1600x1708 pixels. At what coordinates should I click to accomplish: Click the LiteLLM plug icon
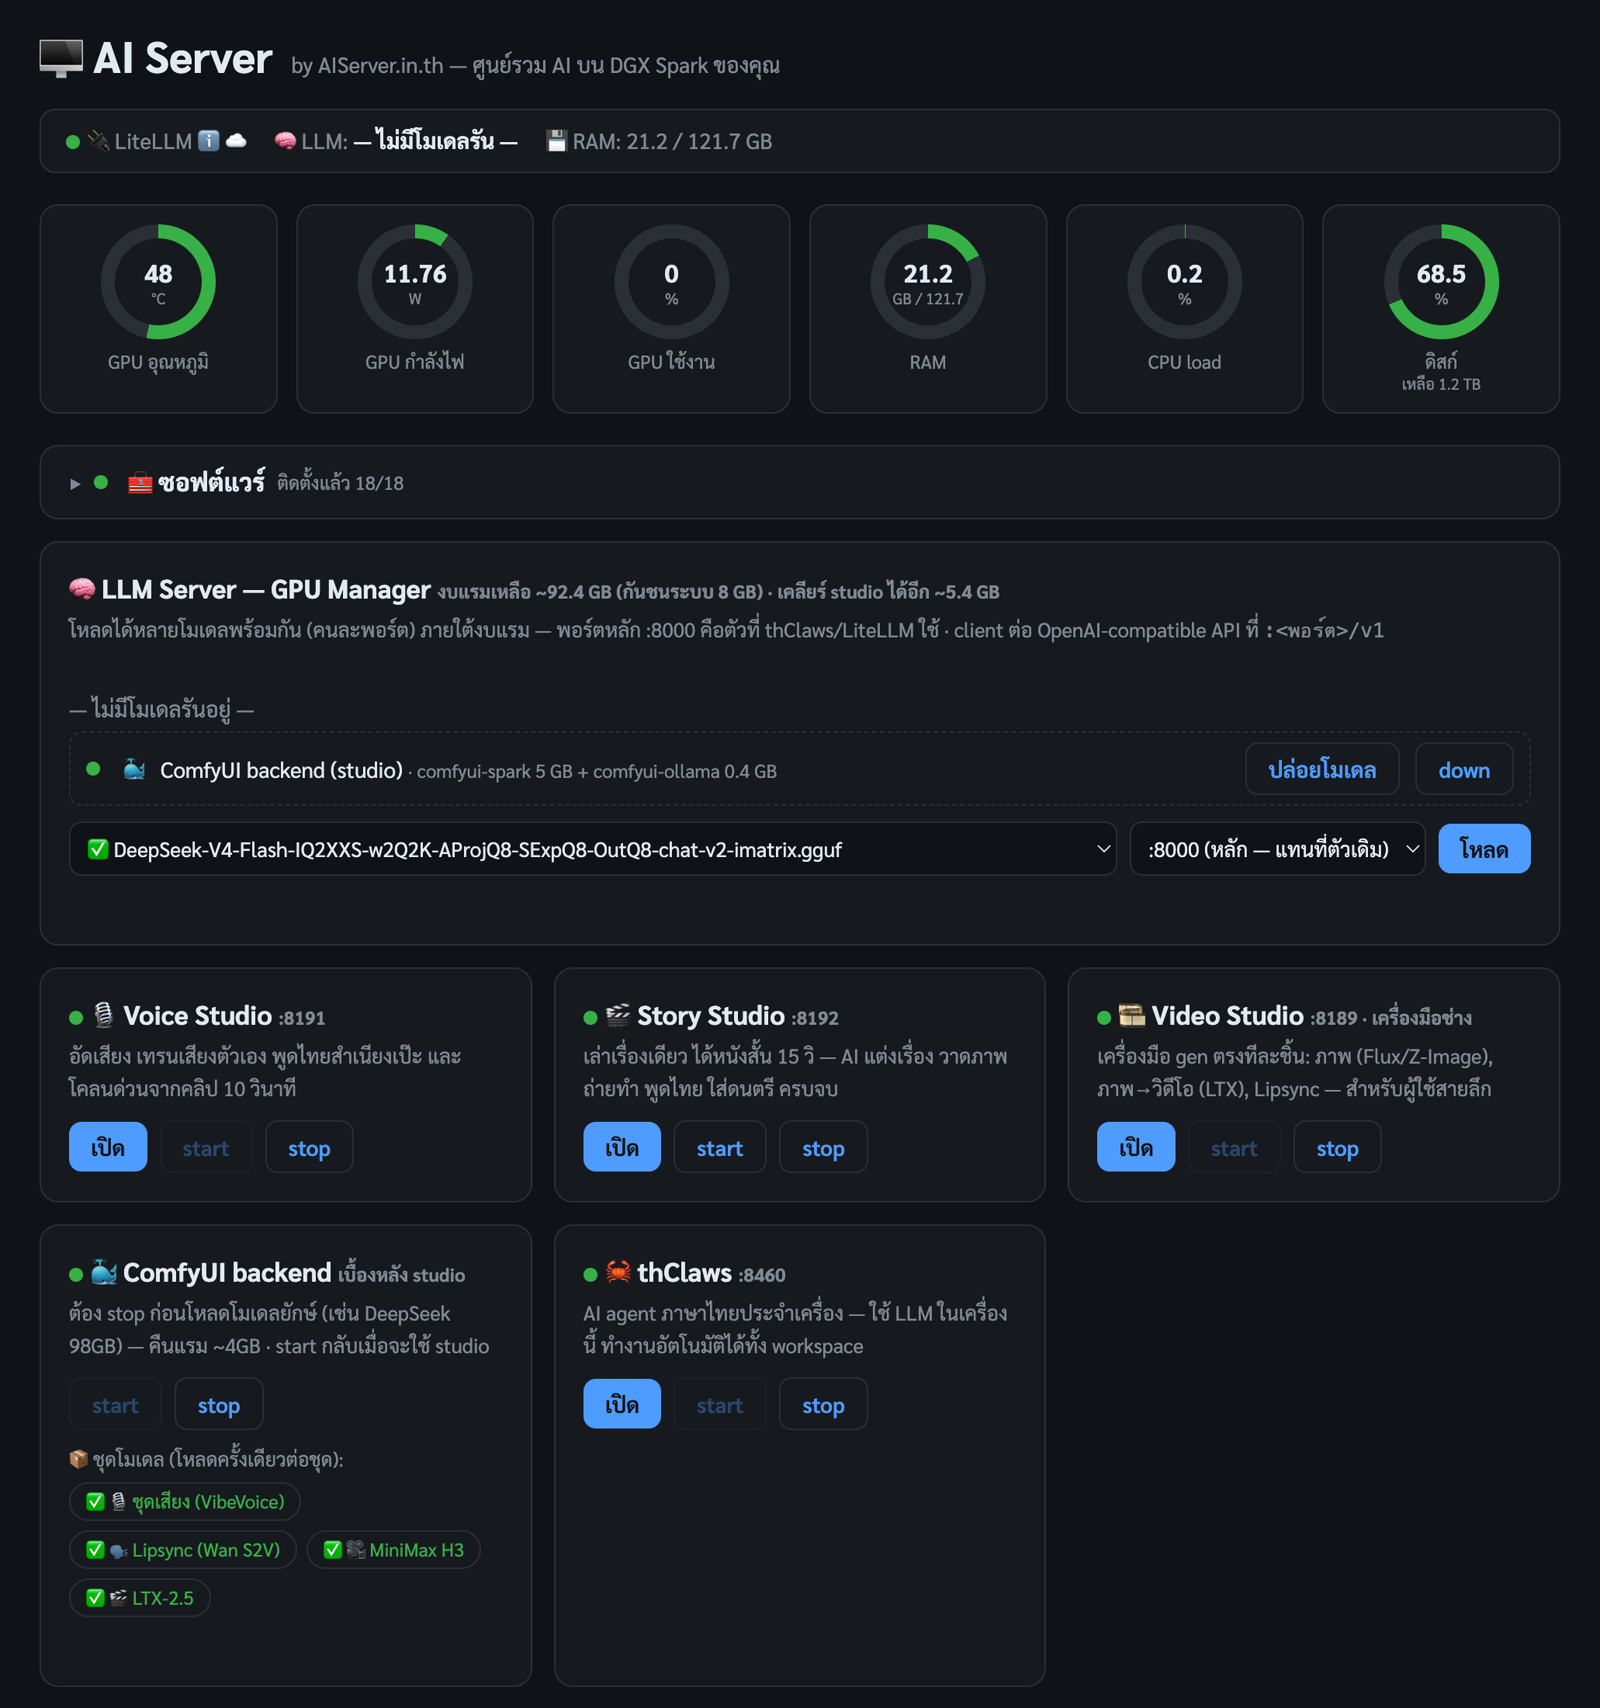tap(98, 141)
